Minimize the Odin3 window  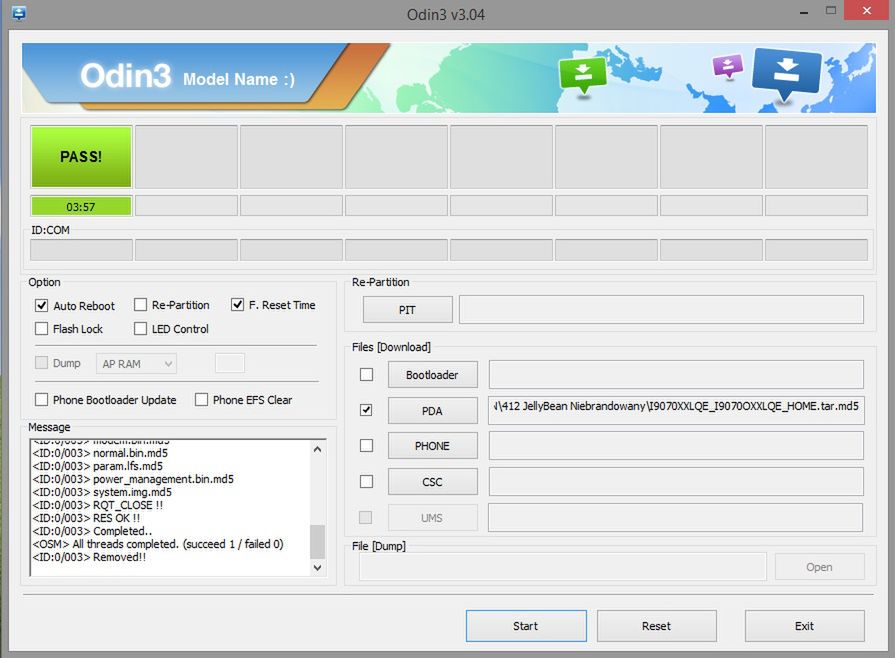pyautogui.click(x=804, y=12)
